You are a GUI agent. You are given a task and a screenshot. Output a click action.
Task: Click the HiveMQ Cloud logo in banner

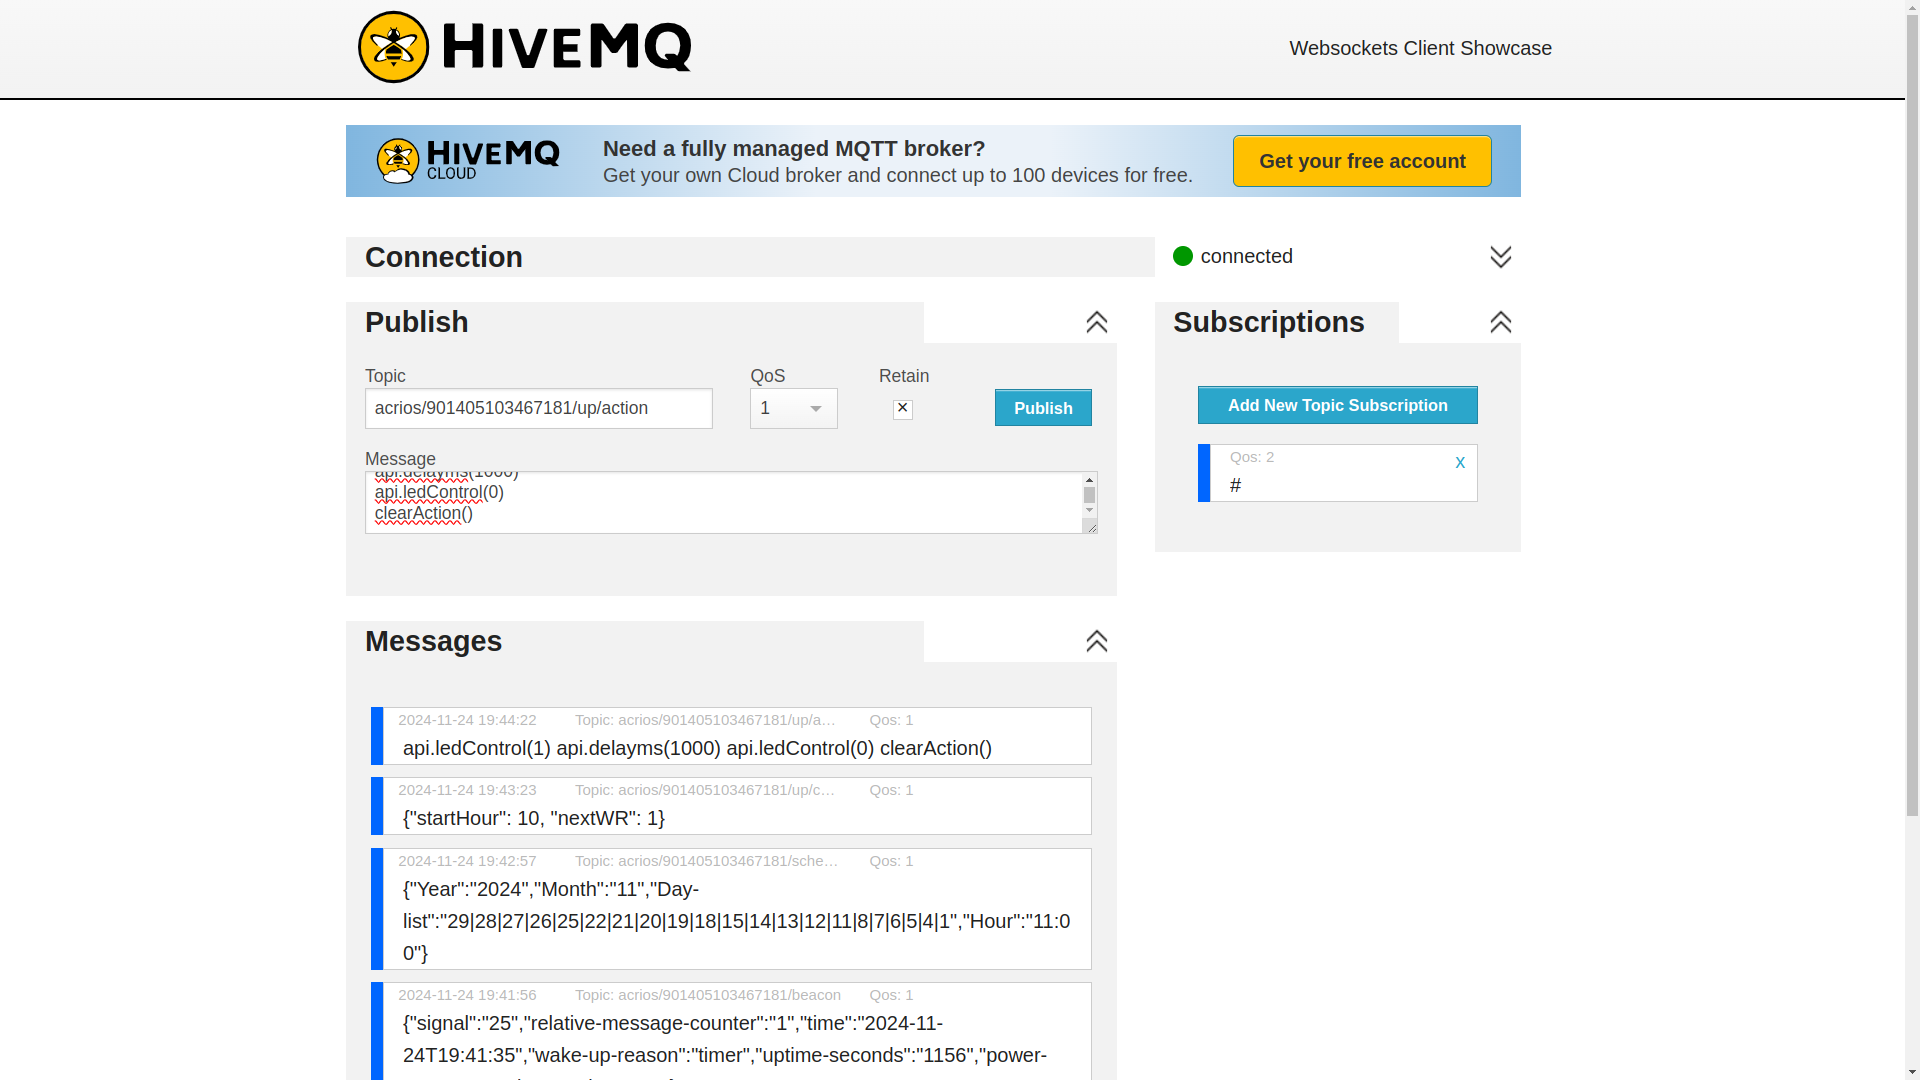tap(468, 160)
